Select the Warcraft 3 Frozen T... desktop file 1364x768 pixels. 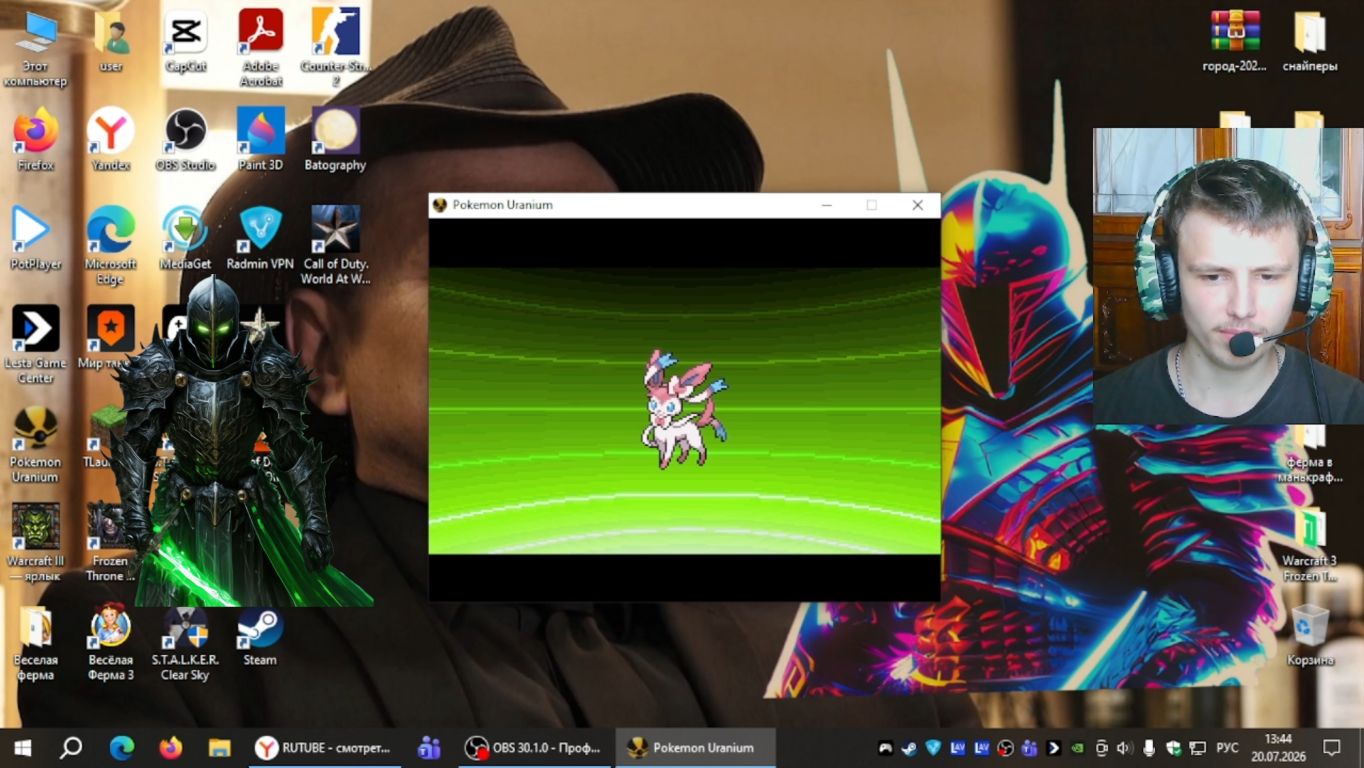pos(1310,542)
